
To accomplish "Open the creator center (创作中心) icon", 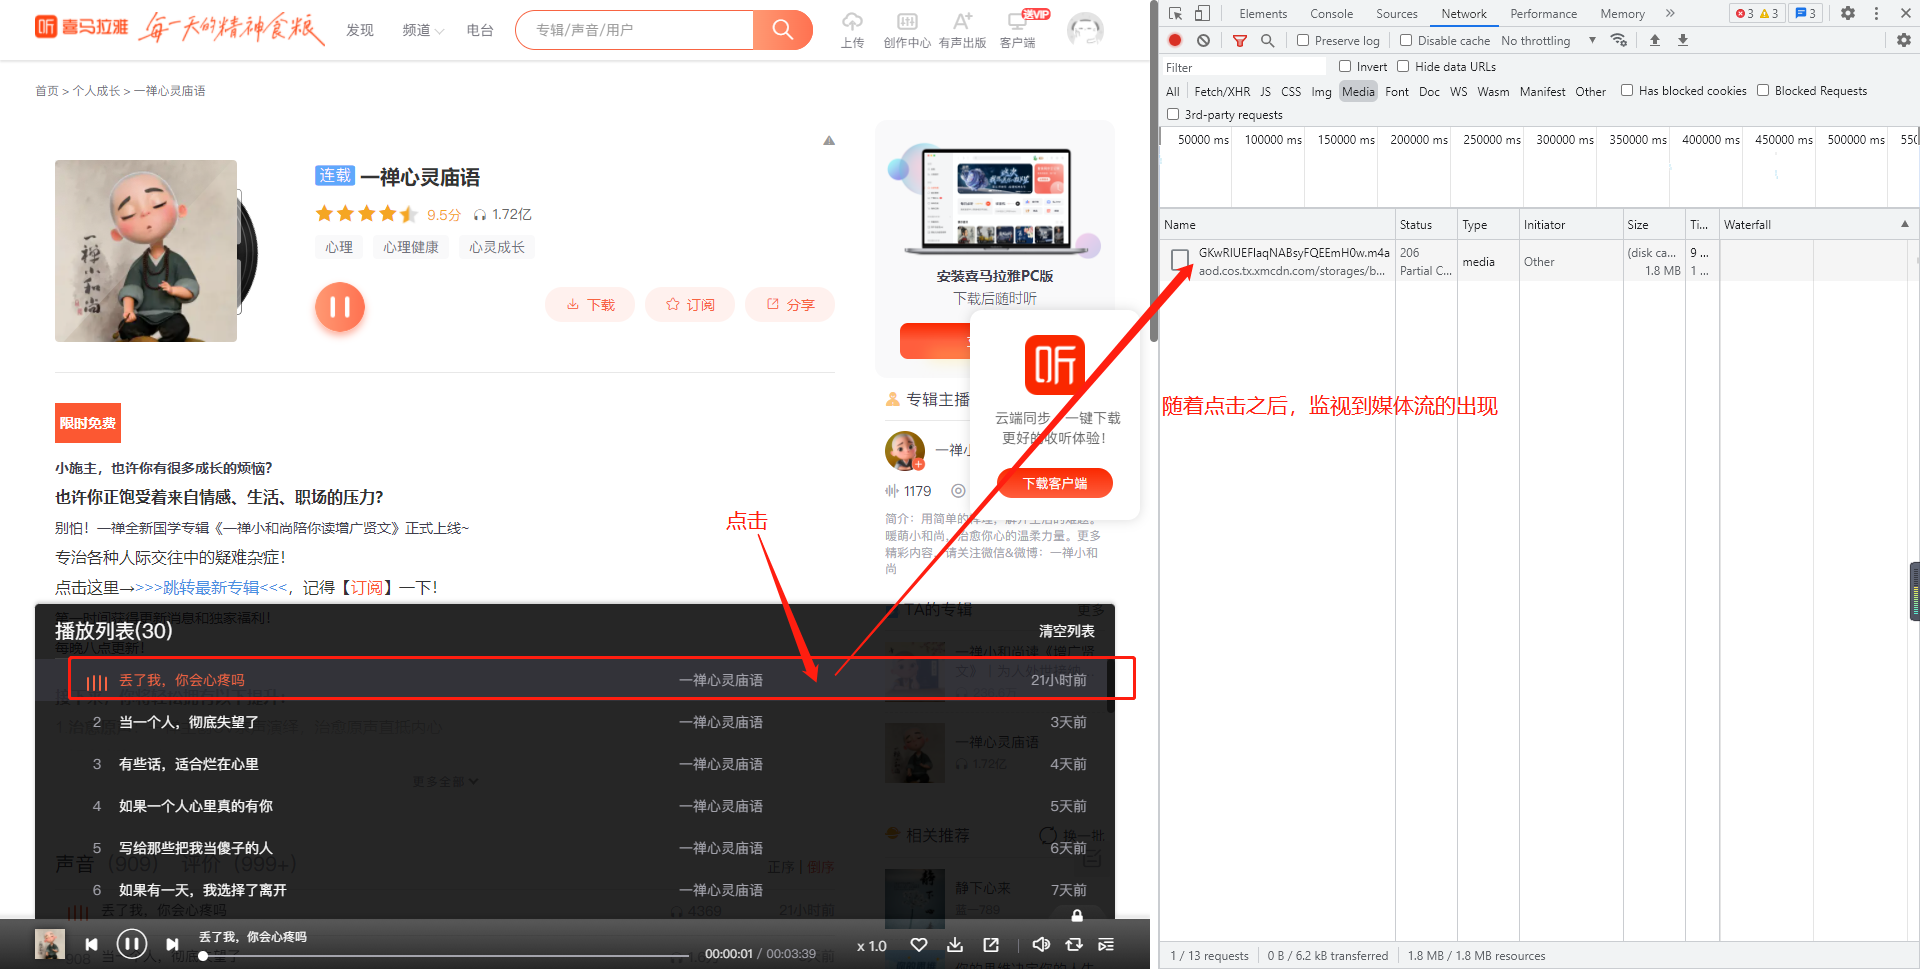I will pos(907,29).
